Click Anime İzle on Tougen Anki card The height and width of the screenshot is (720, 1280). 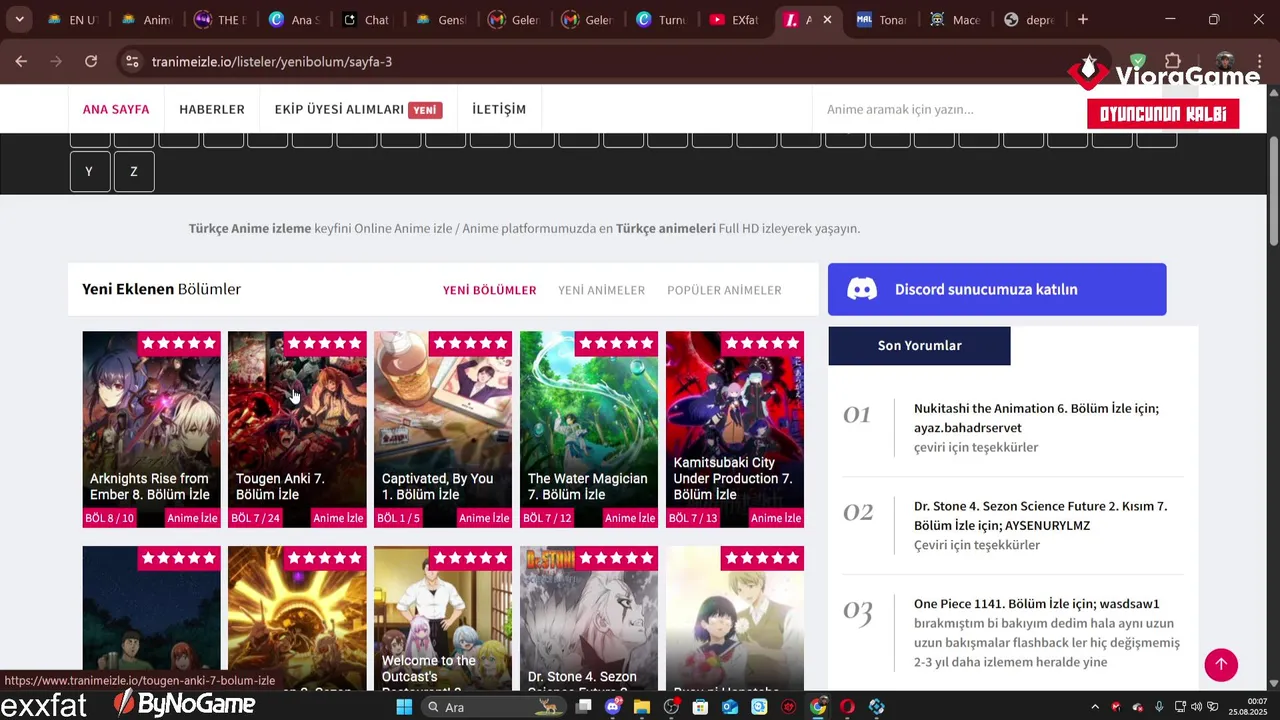click(x=338, y=518)
